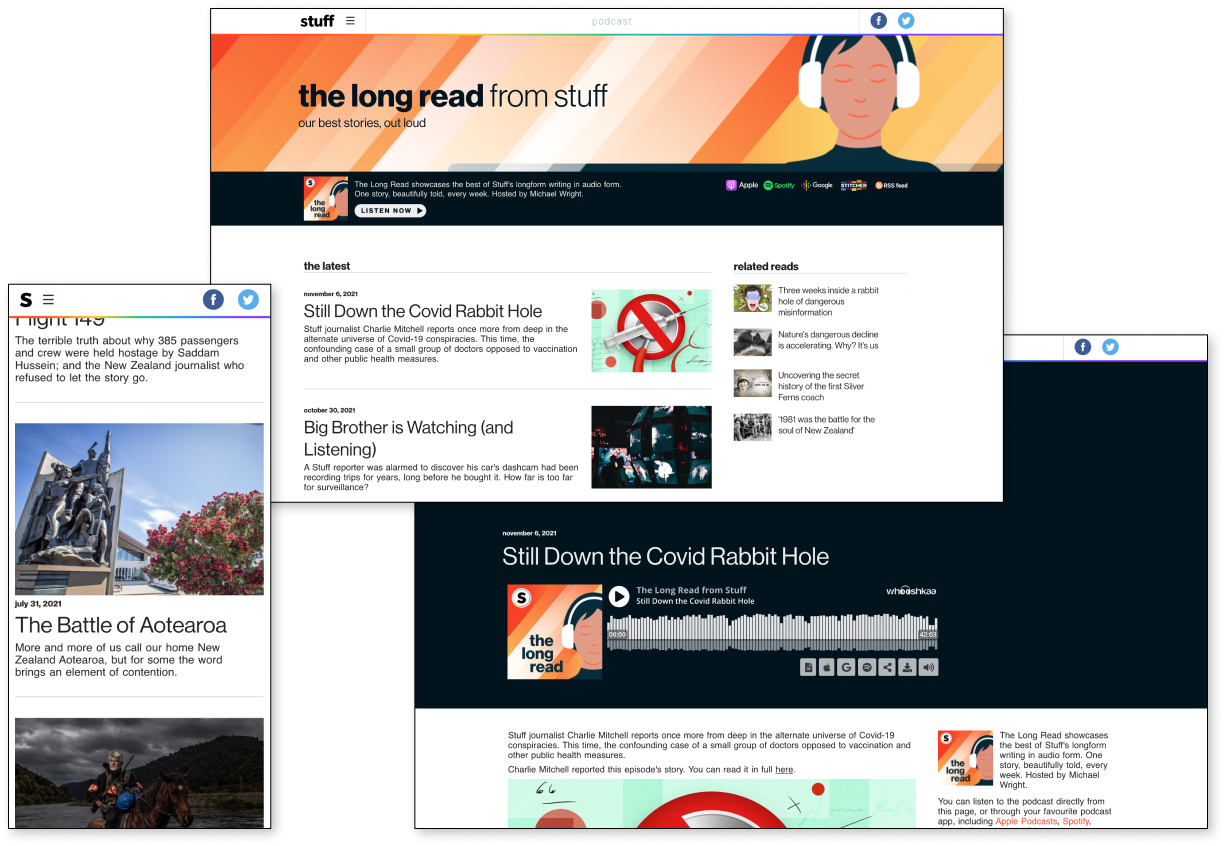Click the sidebar long read cover image
The image size is (1225, 846).
(x=965, y=758)
